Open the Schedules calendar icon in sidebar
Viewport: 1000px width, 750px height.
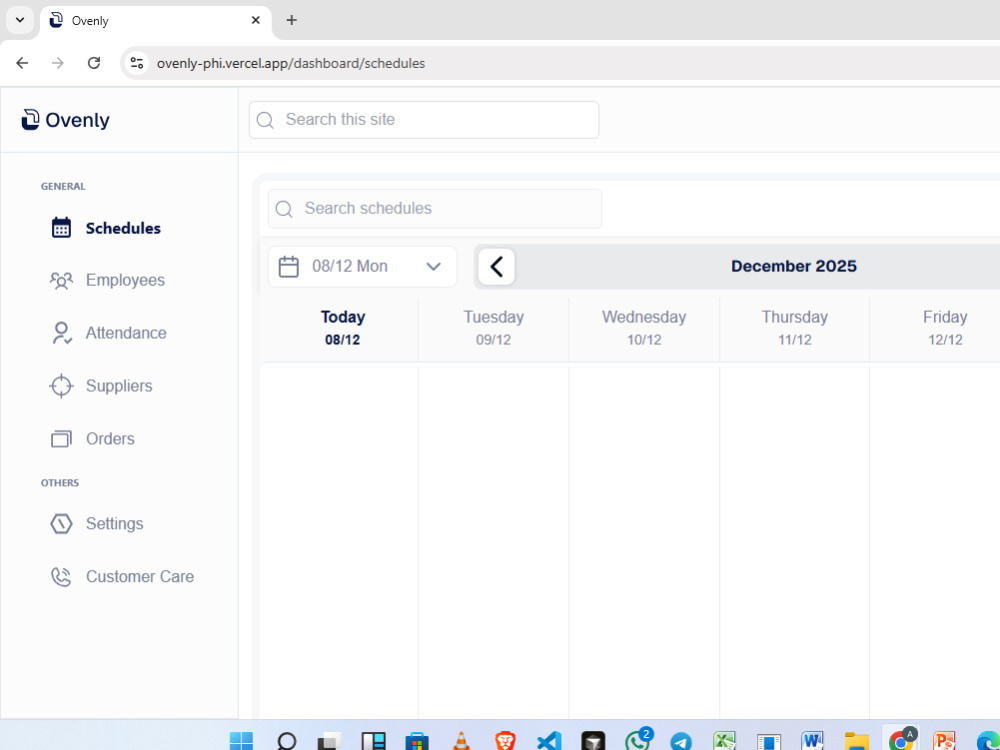coord(61,228)
